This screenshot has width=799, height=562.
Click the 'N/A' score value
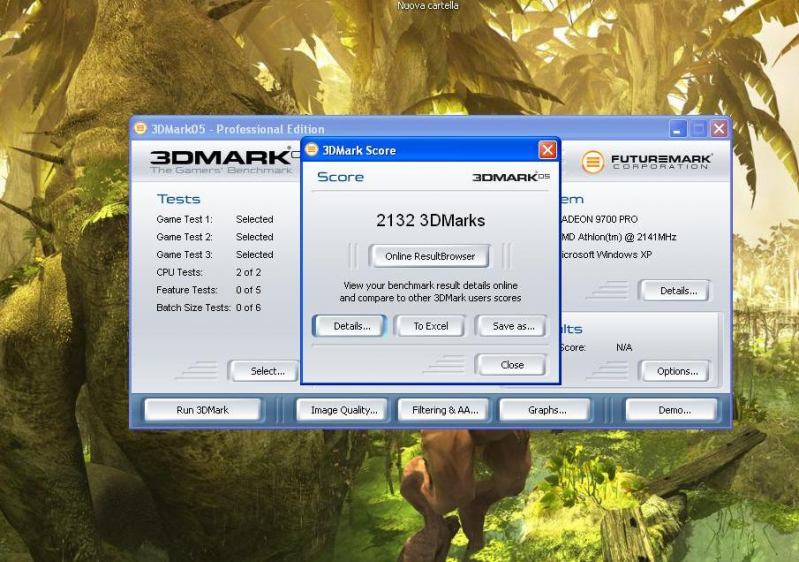(624, 347)
